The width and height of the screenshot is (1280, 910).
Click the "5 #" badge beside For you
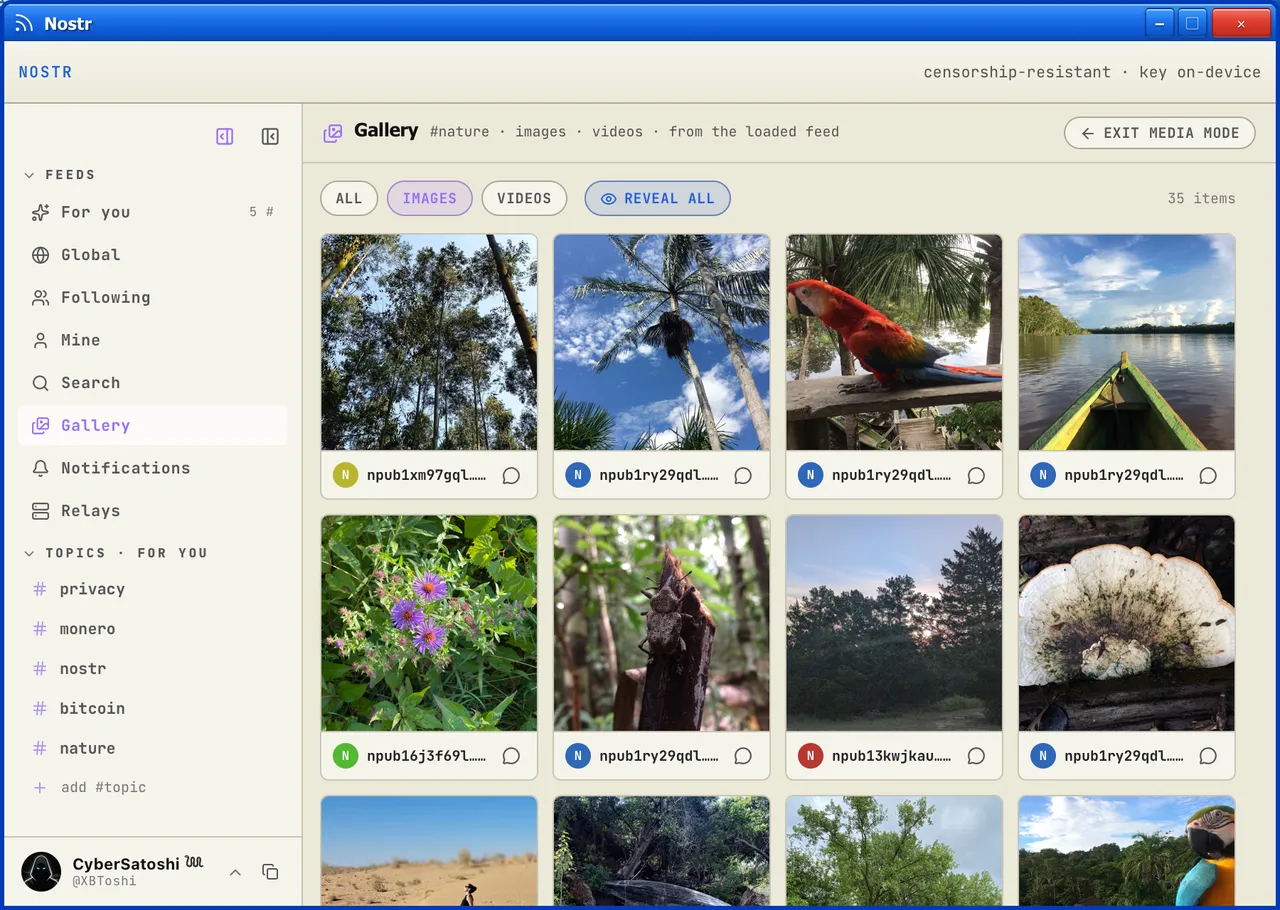[261, 212]
